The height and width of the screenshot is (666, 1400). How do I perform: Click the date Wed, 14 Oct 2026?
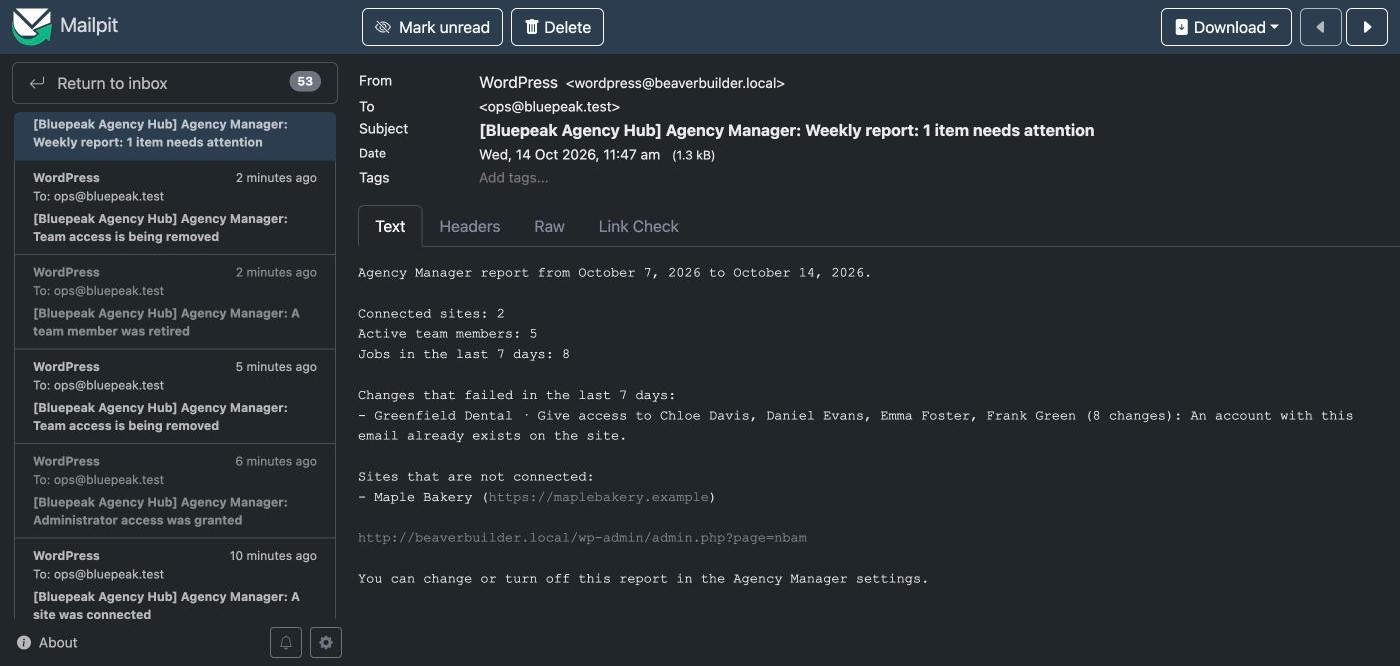pyautogui.click(x=570, y=154)
